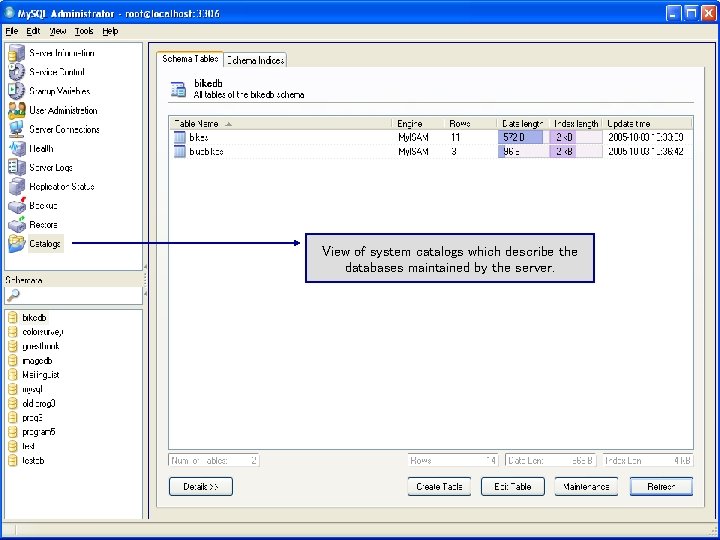This screenshot has width=720, height=540.
Task: Open Health monitor icon
Action: coord(17,148)
